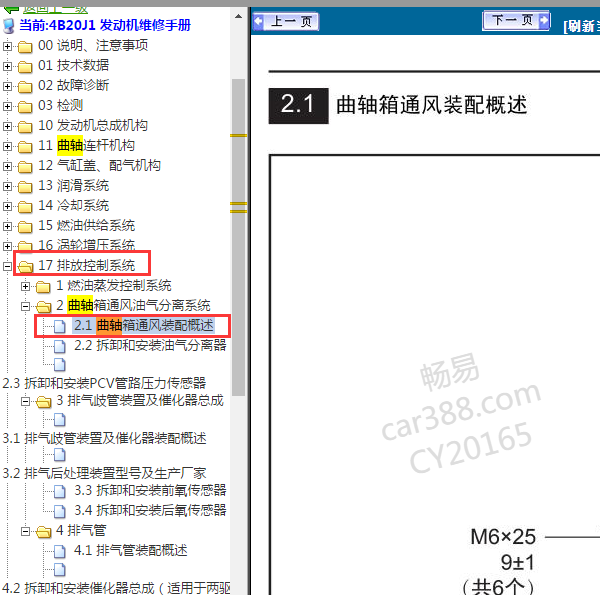600x595 pixels.
Task: Open 2.1 曲轴箱通风装配概述 page
Action: (143, 326)
